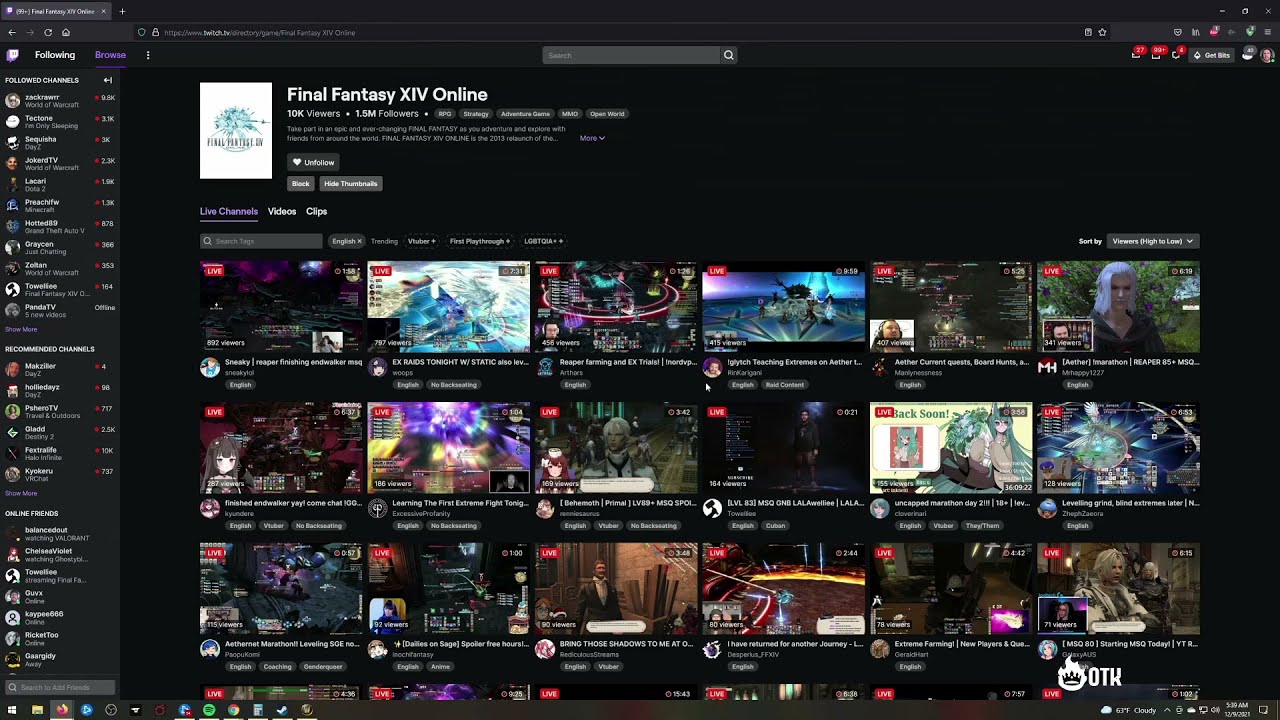Open Firefox hamburger application menu
The image size is (1280, 720).
click(1267, 32)
